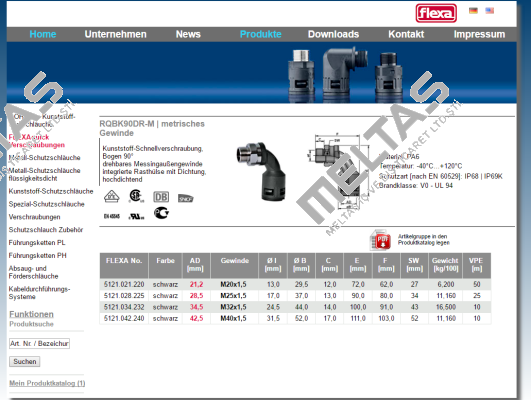
Task: Click the SNCF certification logo
Action: click(x=186, y=198)
